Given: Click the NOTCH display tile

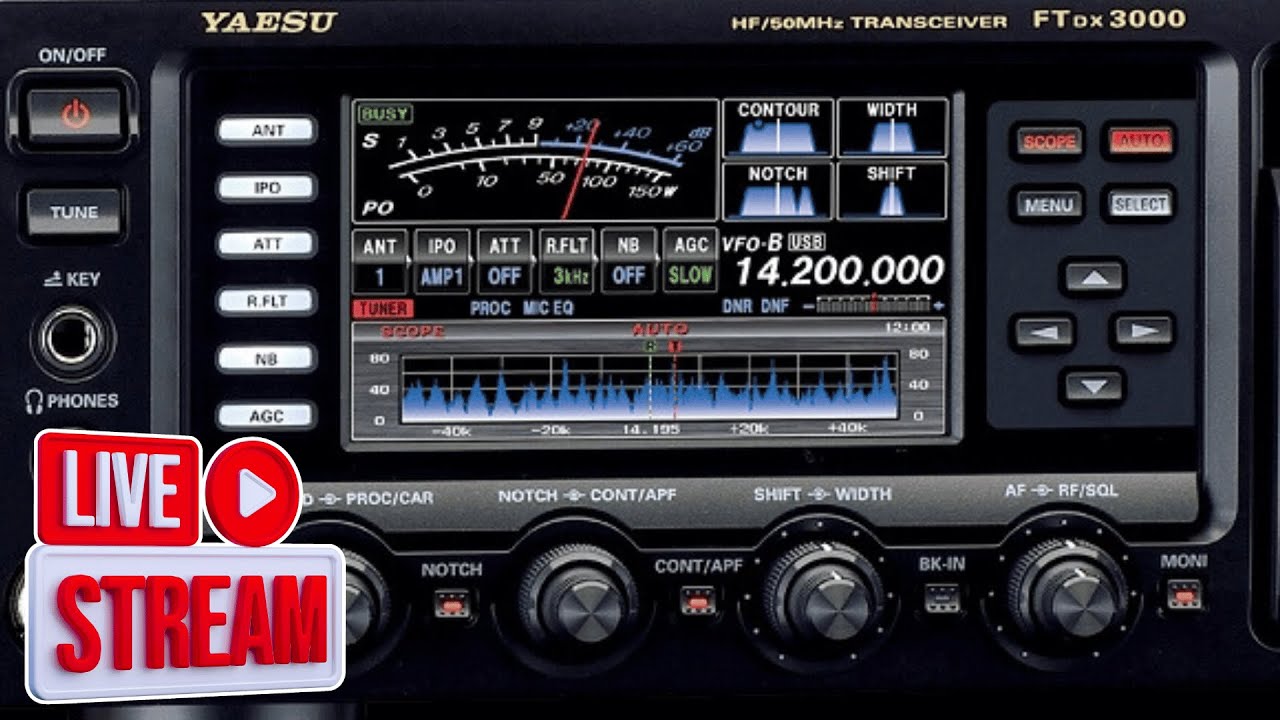Looking at the screenshot, I should click(x=778, y=190).
